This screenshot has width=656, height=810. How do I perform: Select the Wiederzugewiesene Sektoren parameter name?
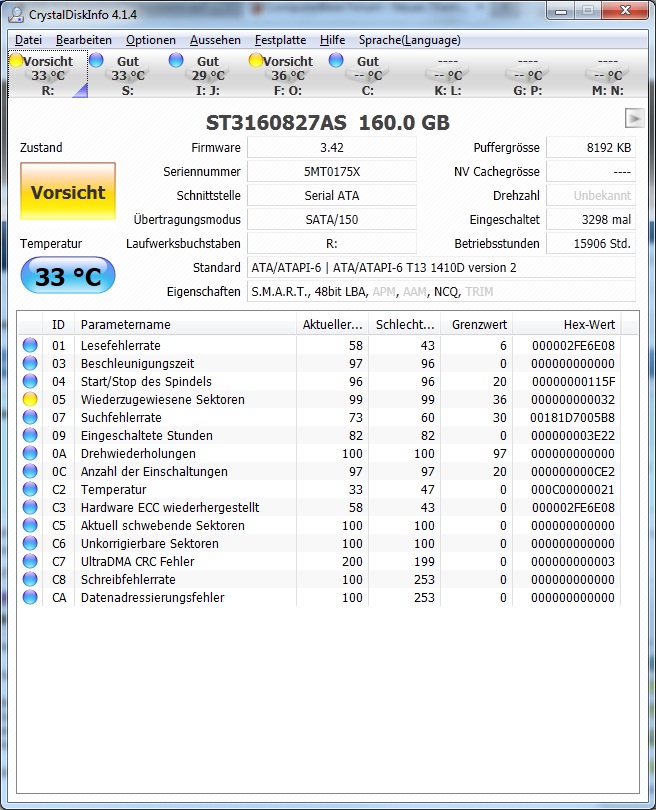tap(163, 399)
